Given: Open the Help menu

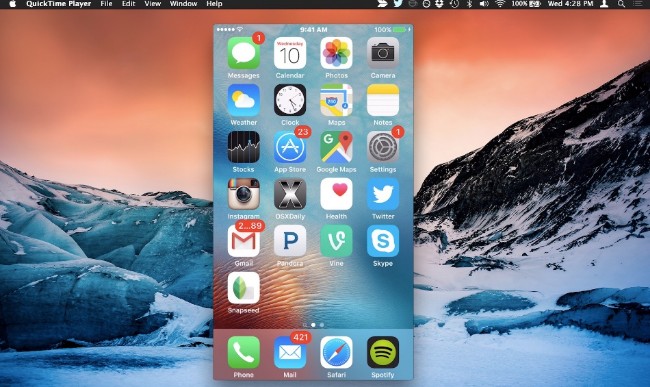Looking at the screenshot, I should coord(214,4).
